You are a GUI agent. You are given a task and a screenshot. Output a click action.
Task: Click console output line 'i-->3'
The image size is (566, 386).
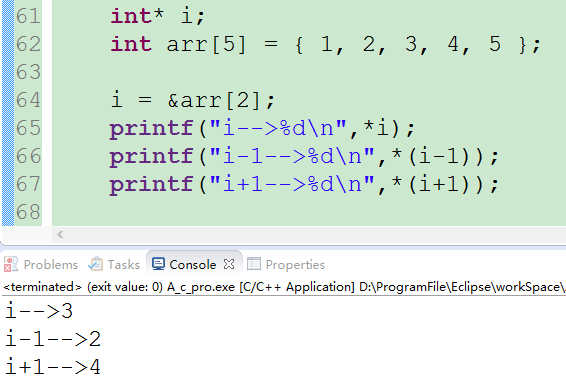point(39,311)
